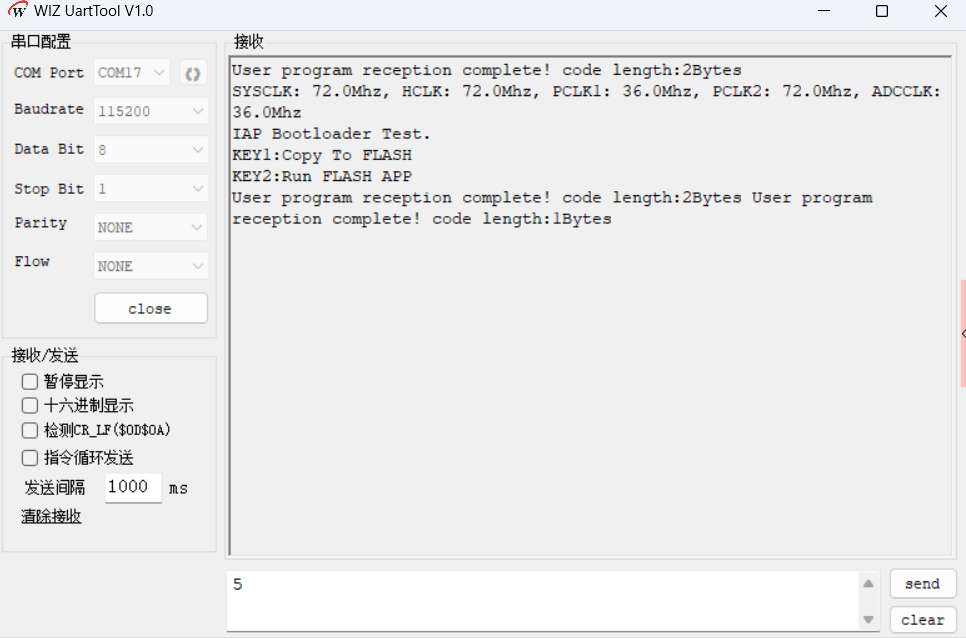Image resolution: width=966 pixels, height=638 pixels.
Task: Click the right edge side-panel arrow
Action: pyautogui.click(x=963, y=333)
